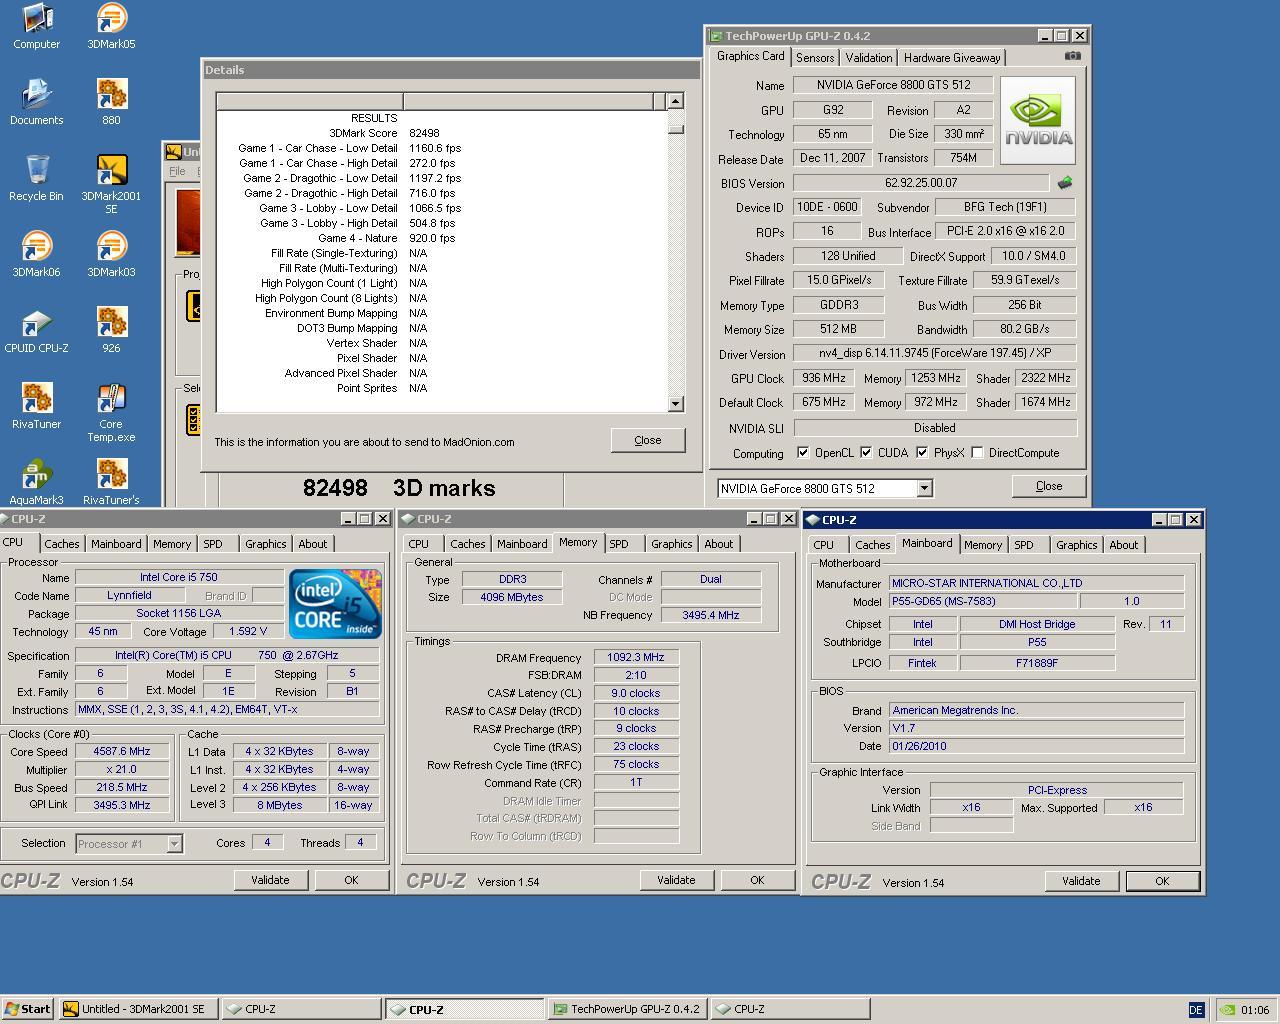Click the Details list scroll up arrow
This screenshot has height=1024, width=1280.
[x=675, y=101]
